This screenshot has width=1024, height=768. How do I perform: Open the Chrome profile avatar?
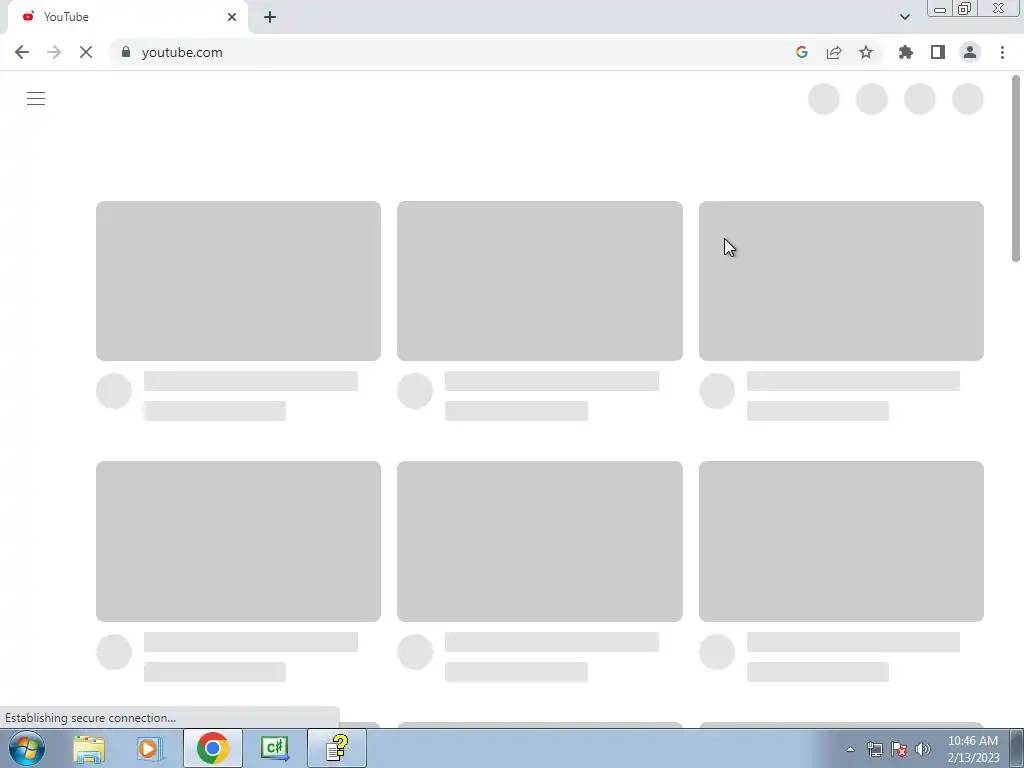[970, 52]
